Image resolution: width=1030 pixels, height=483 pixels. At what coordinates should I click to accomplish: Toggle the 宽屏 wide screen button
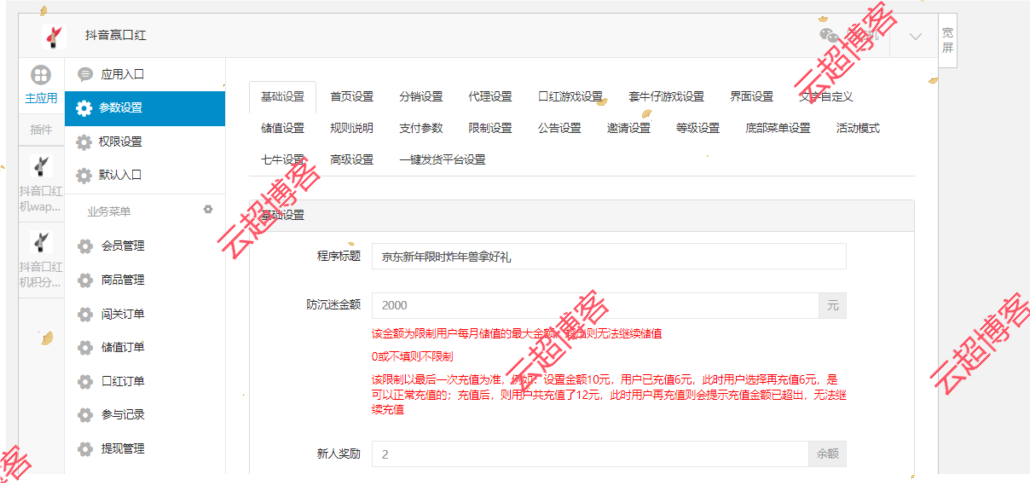(947, 40)
